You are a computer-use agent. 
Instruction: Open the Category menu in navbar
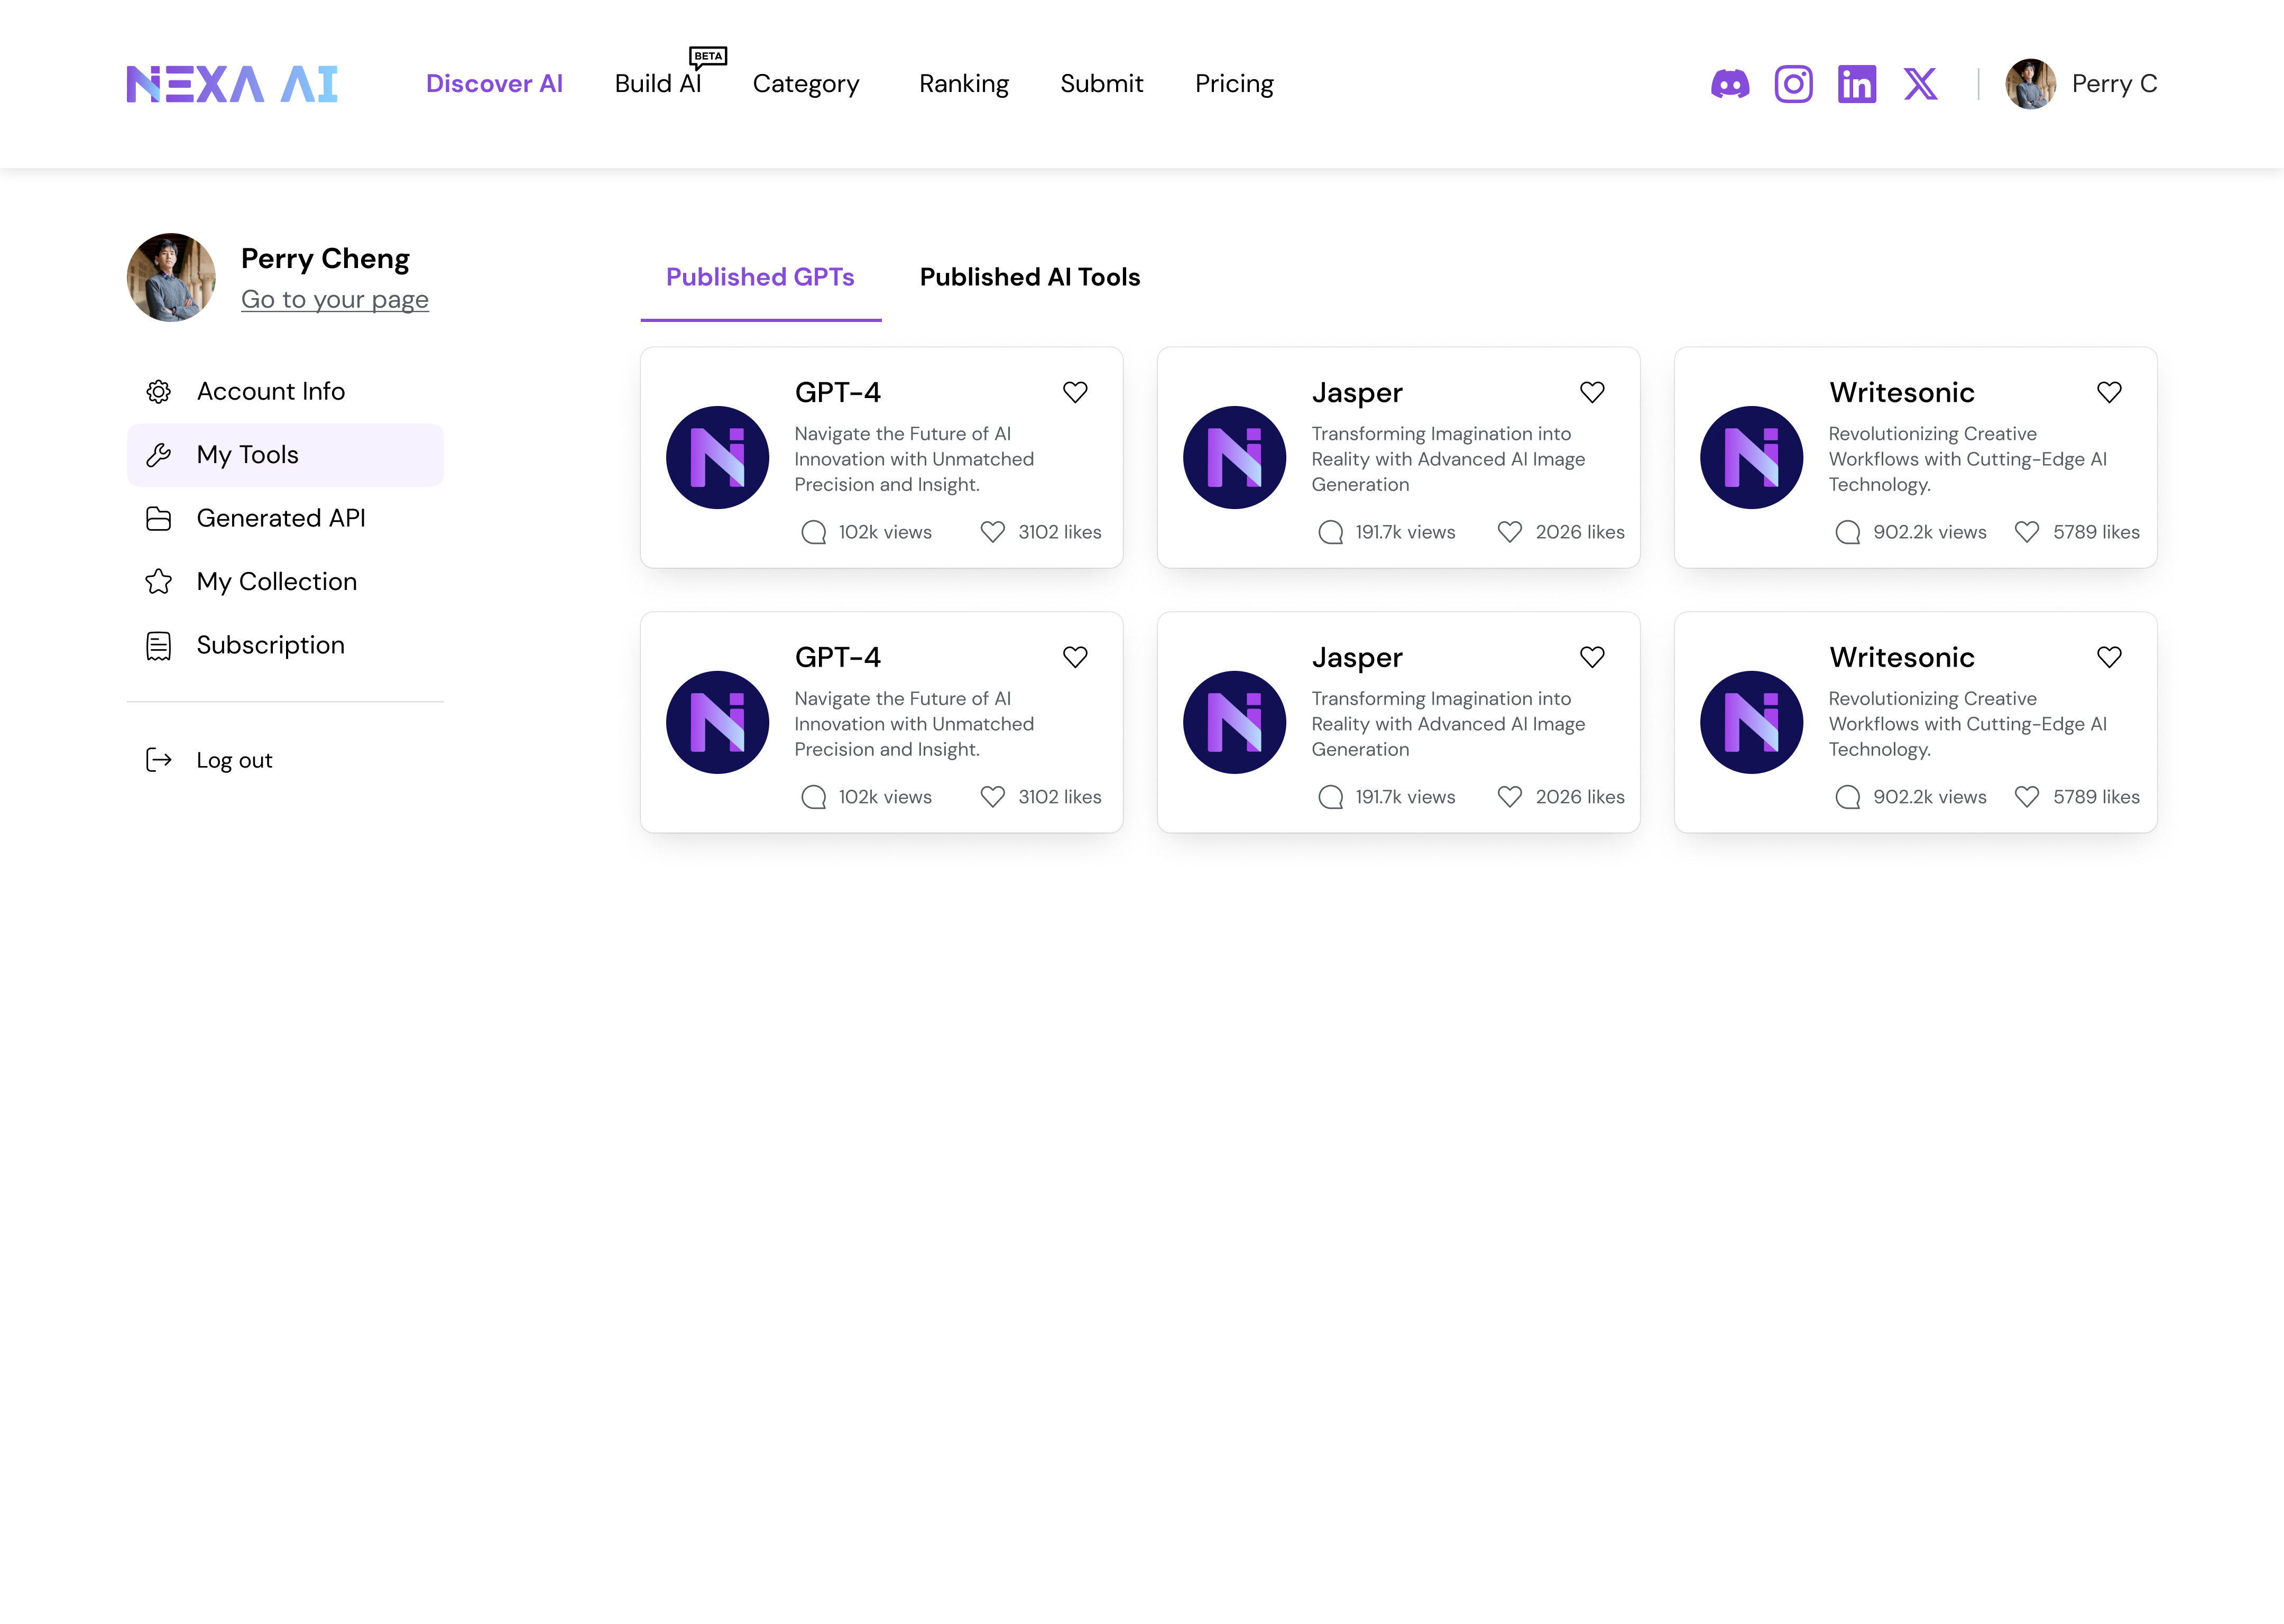click(x=805, y=84)
